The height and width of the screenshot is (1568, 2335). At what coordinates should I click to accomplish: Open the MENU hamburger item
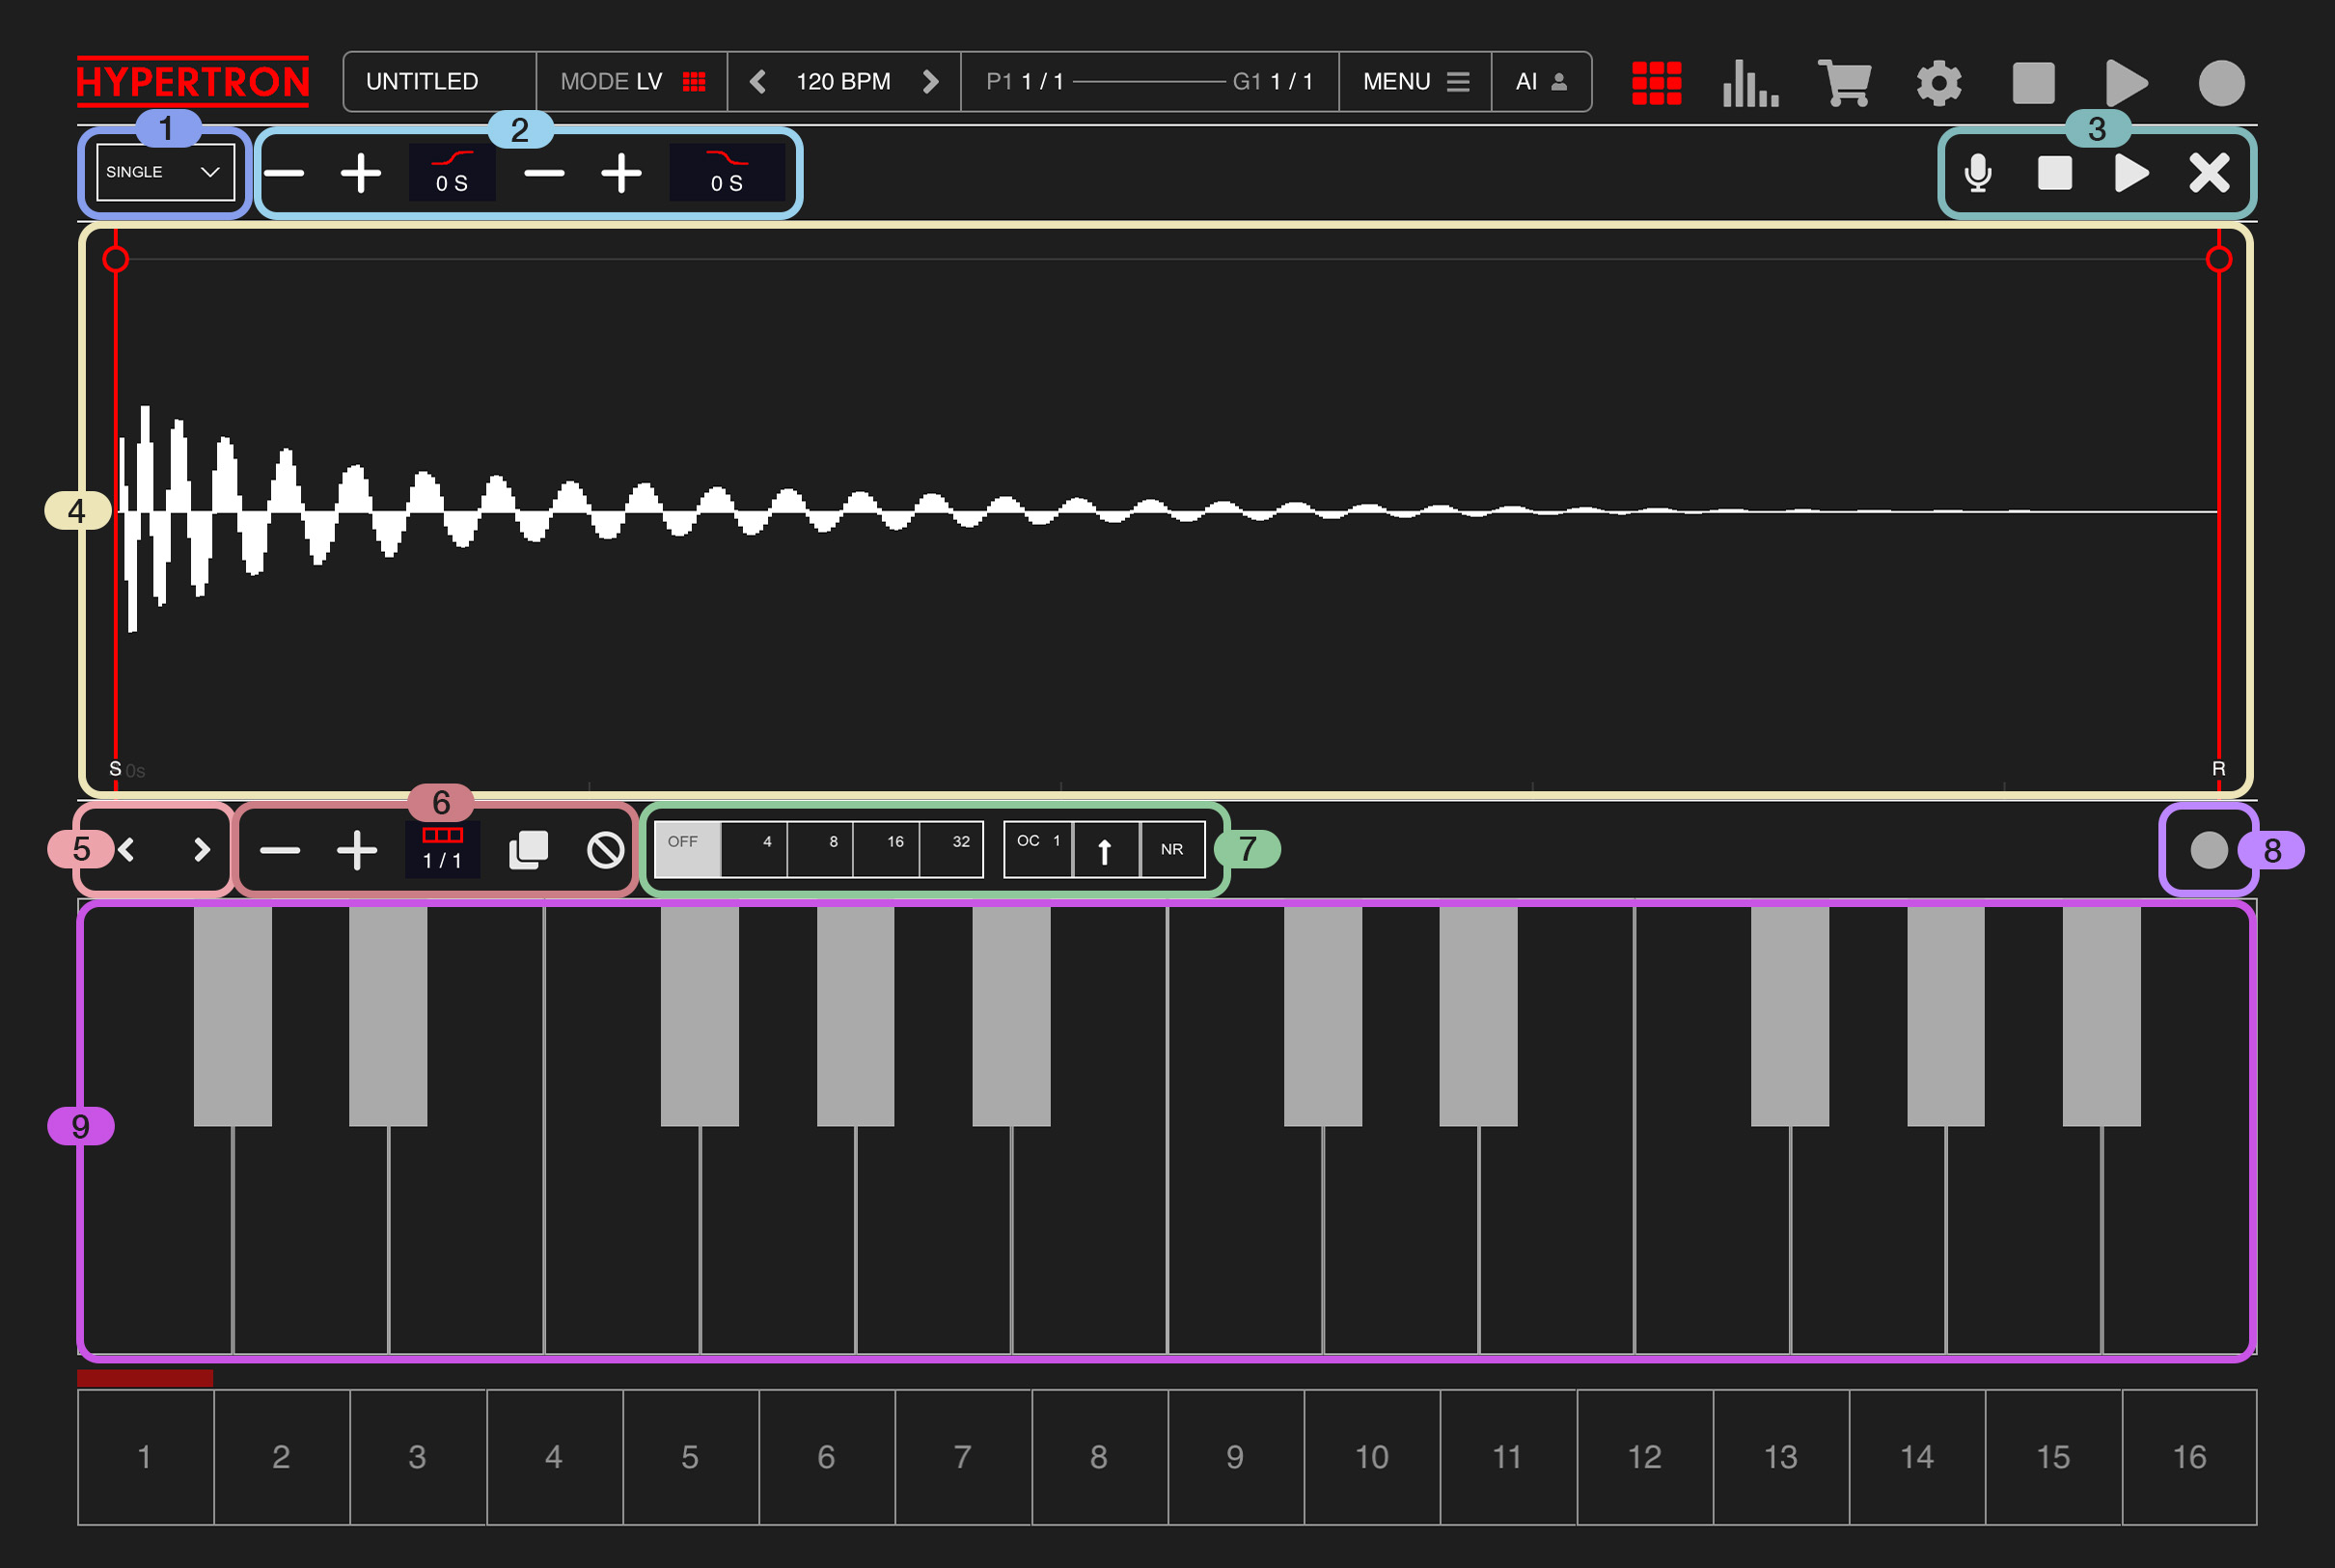pyautogui.click(x=1415, y=82)
